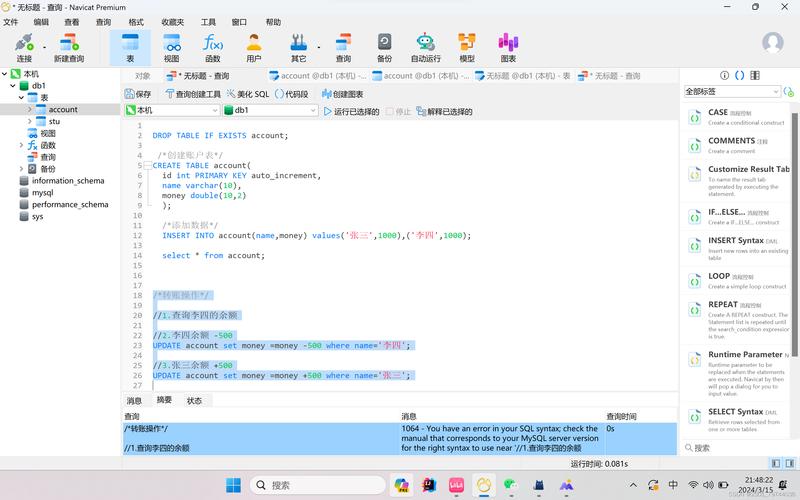Open the 模型 (Model) toolbar icon
Viewport: 800px width, 500px height.
pos(467,48)
